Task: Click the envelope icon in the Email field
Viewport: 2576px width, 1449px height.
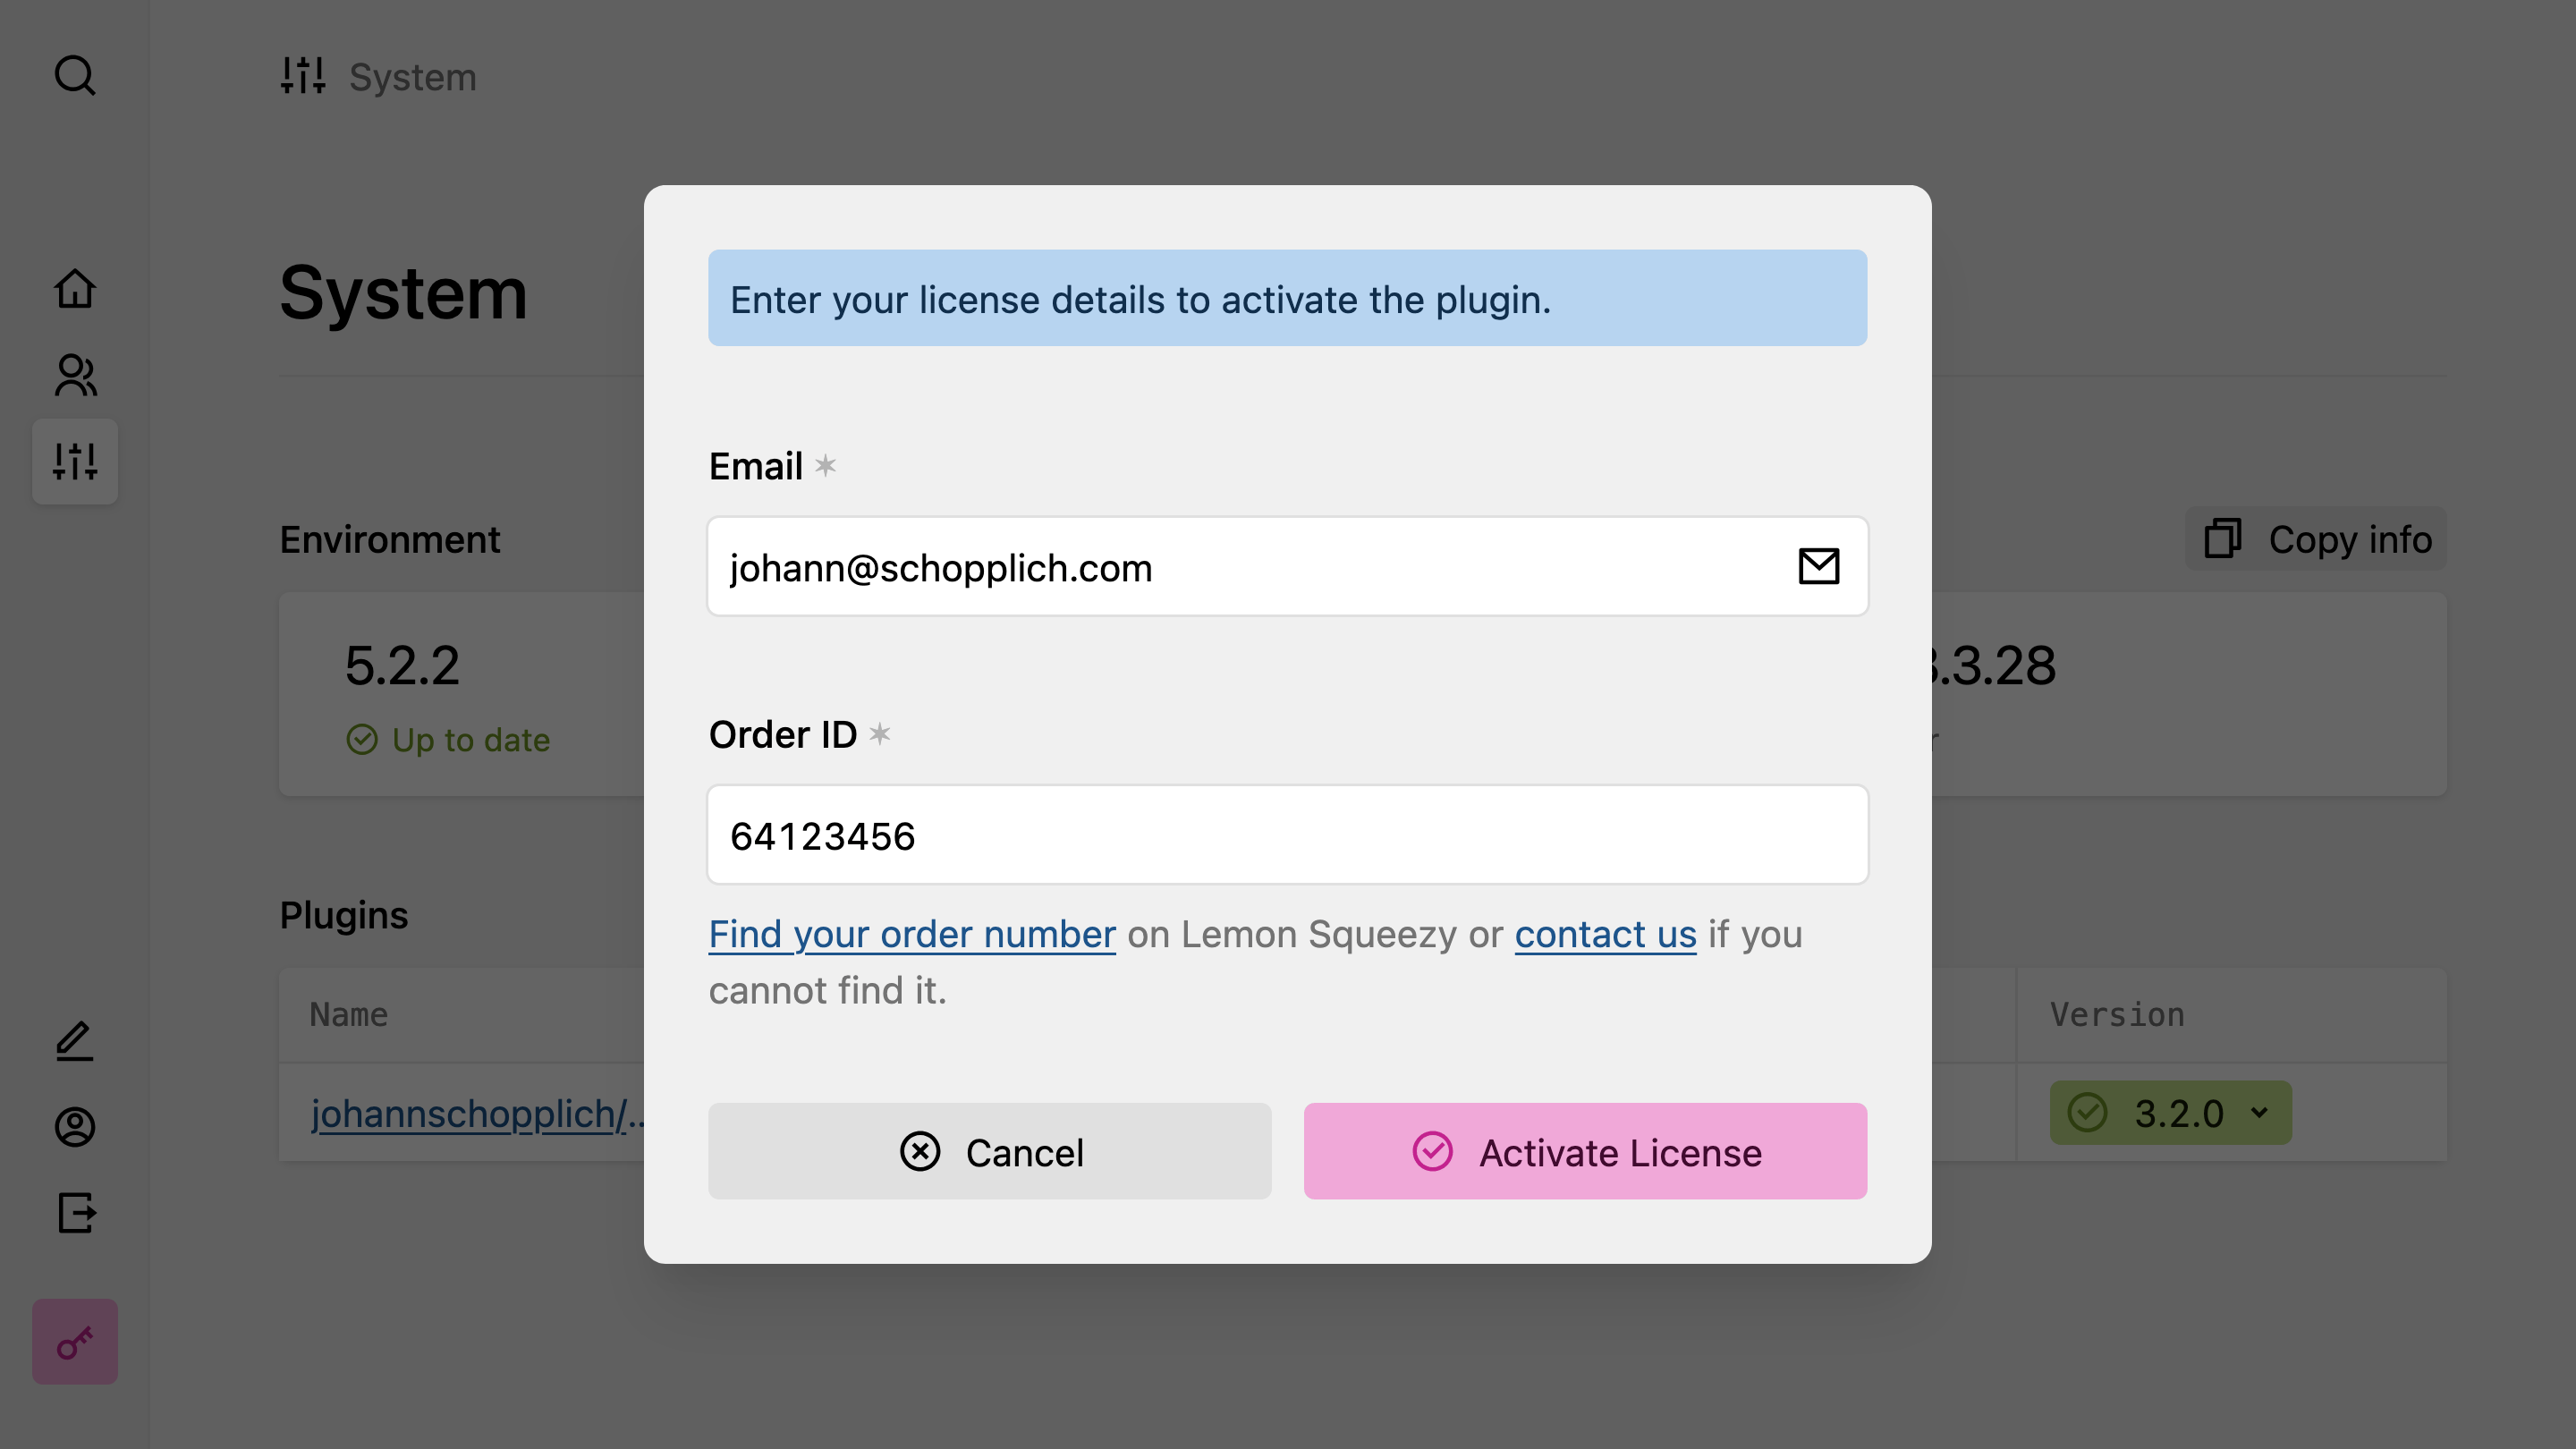Action: [1820, 566]
